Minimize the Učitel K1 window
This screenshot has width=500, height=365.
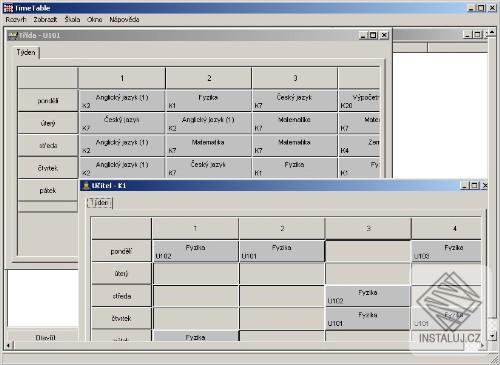pyautogui.click(x=464, y=185)
